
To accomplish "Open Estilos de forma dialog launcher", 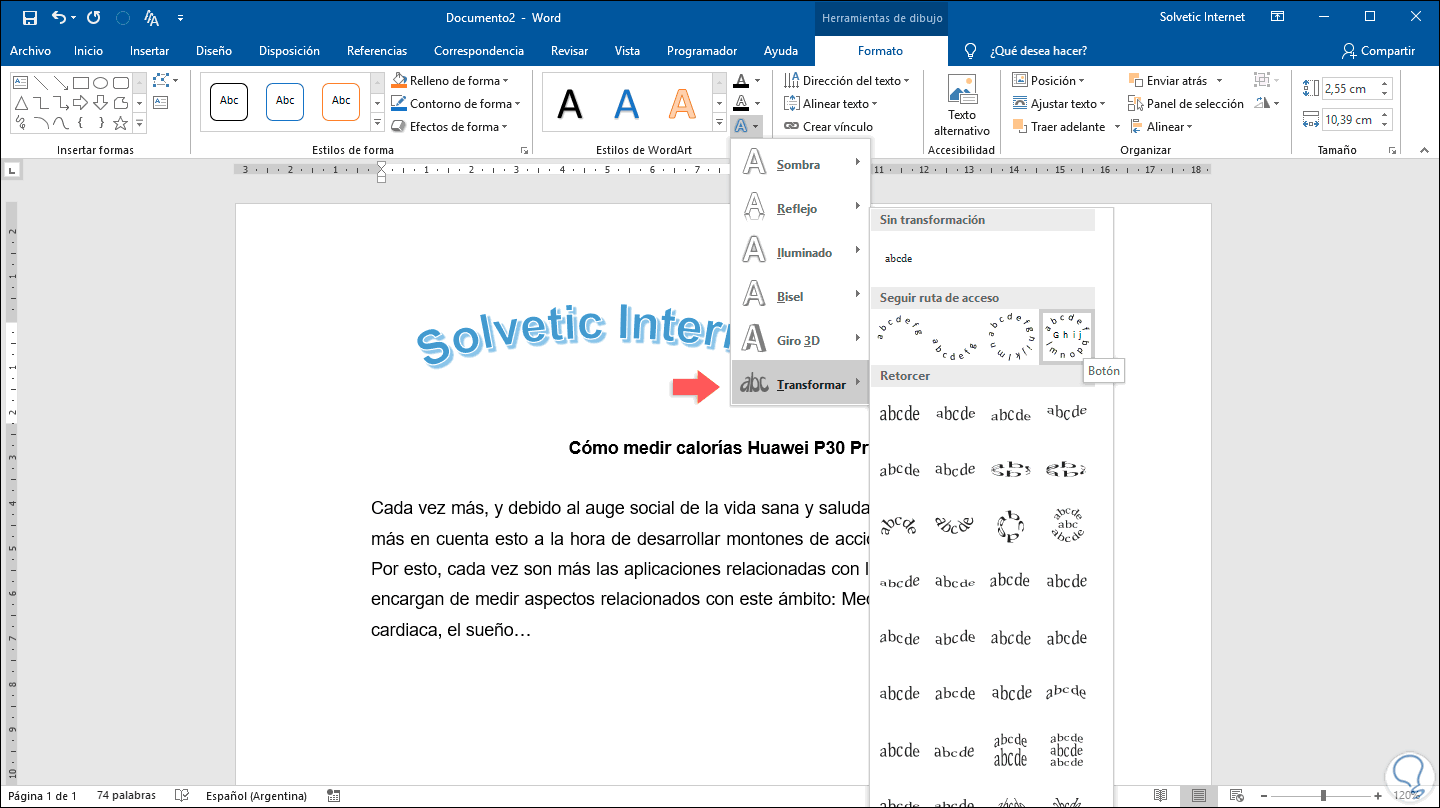I will (524, 150).
